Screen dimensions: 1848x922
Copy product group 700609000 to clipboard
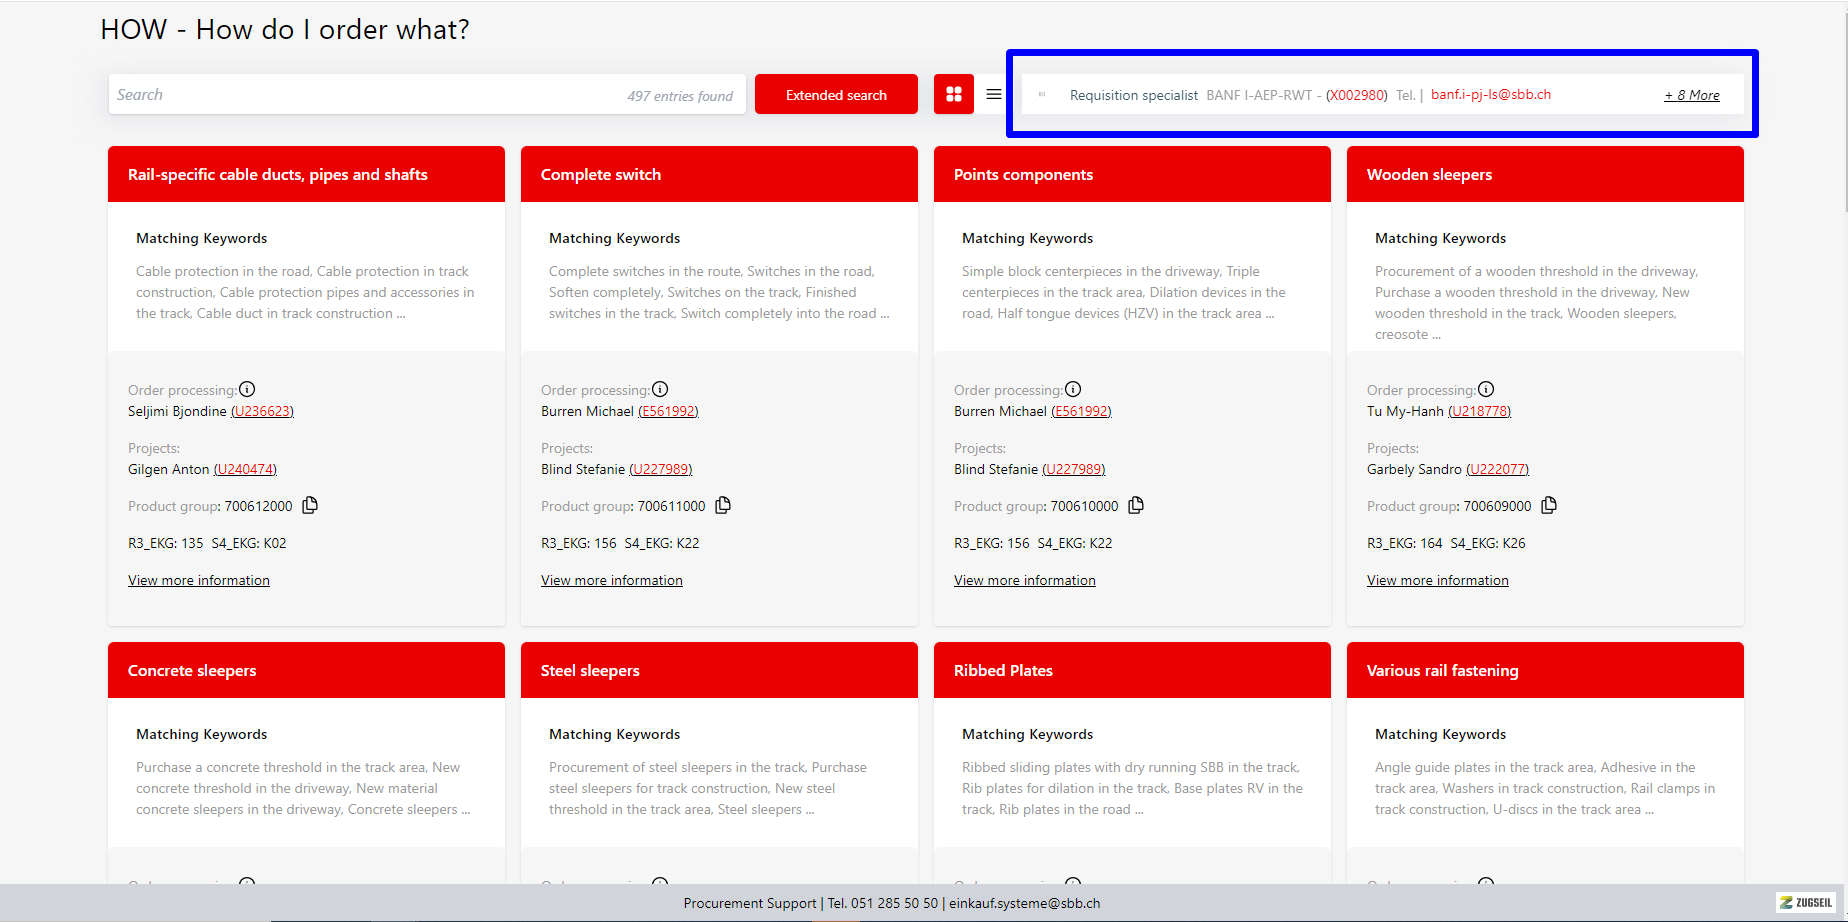coord(1549,505)
